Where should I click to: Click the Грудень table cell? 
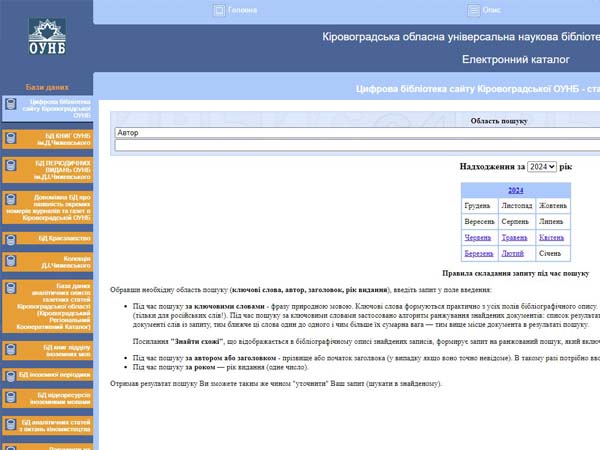(480, 206)
